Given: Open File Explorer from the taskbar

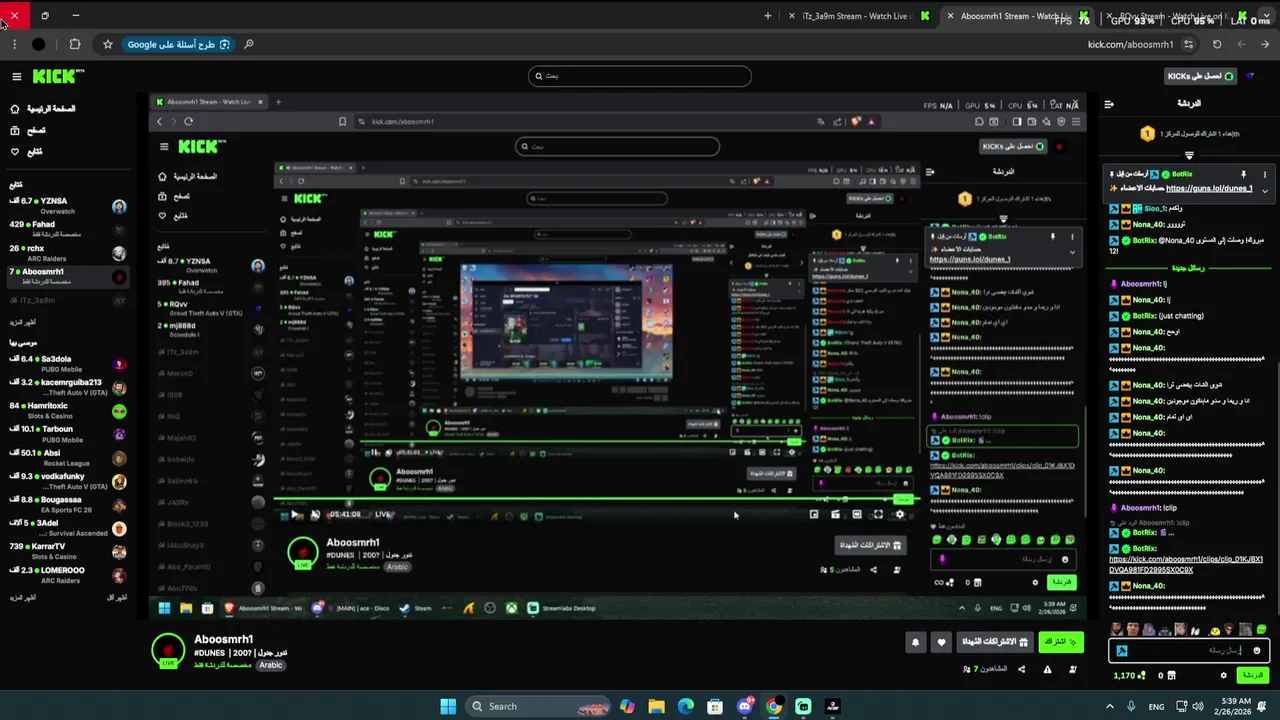Looking at the screenshot, I should coord(656,706).
